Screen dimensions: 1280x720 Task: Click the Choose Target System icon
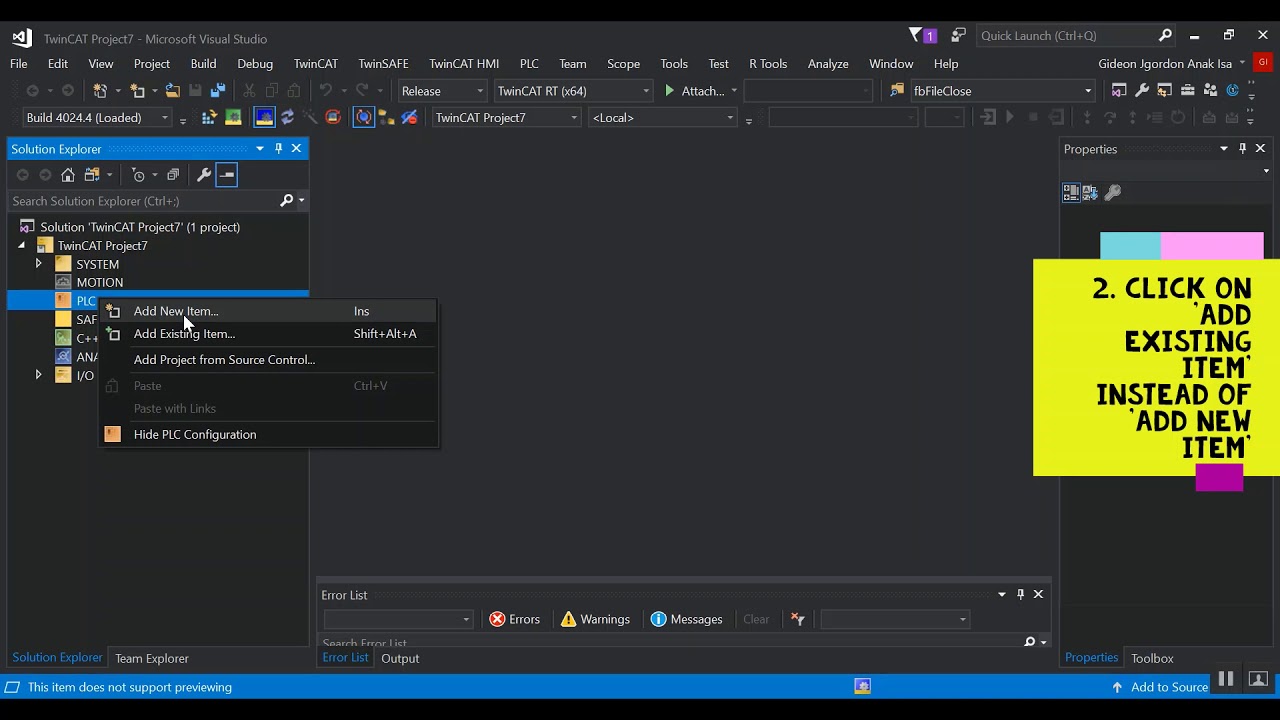click(386, 118)
